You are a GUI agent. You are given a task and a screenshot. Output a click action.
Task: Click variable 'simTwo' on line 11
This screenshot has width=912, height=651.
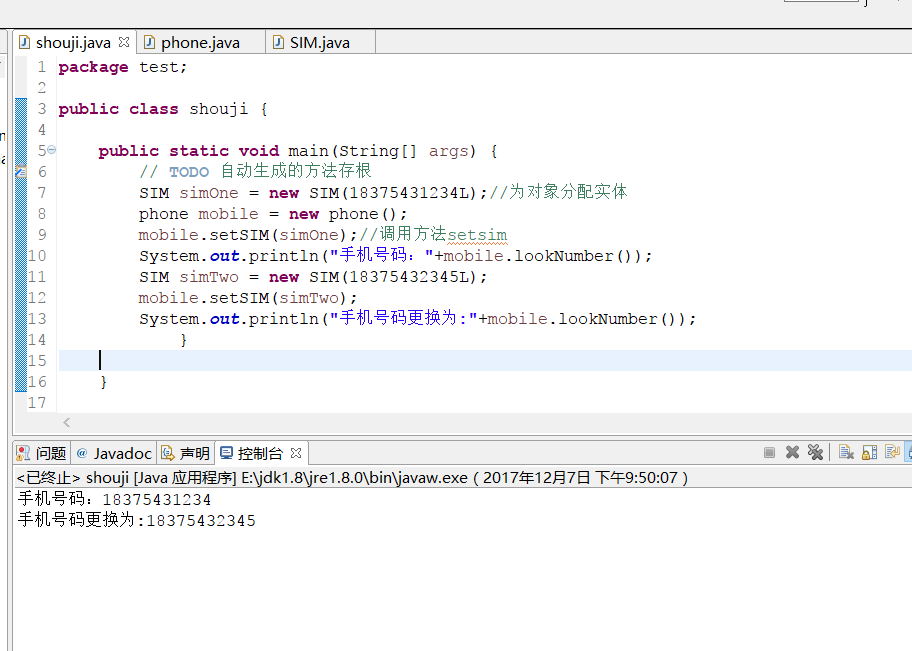[209, 277]
